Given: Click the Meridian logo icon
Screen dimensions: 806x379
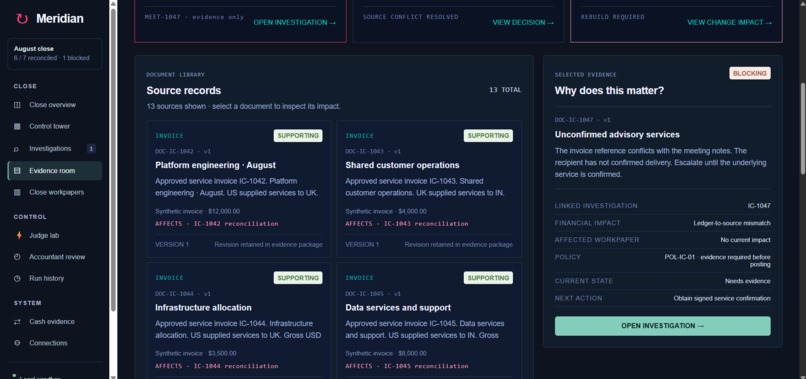Looking at the screenshot, I should click(22, 19).
